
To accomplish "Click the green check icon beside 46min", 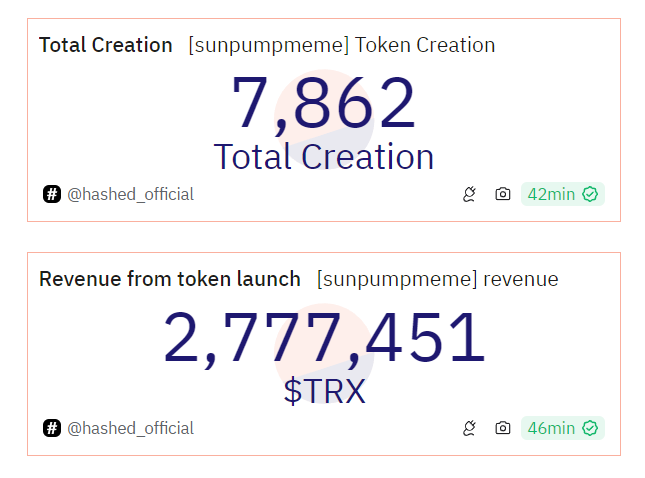I will 590,428.
